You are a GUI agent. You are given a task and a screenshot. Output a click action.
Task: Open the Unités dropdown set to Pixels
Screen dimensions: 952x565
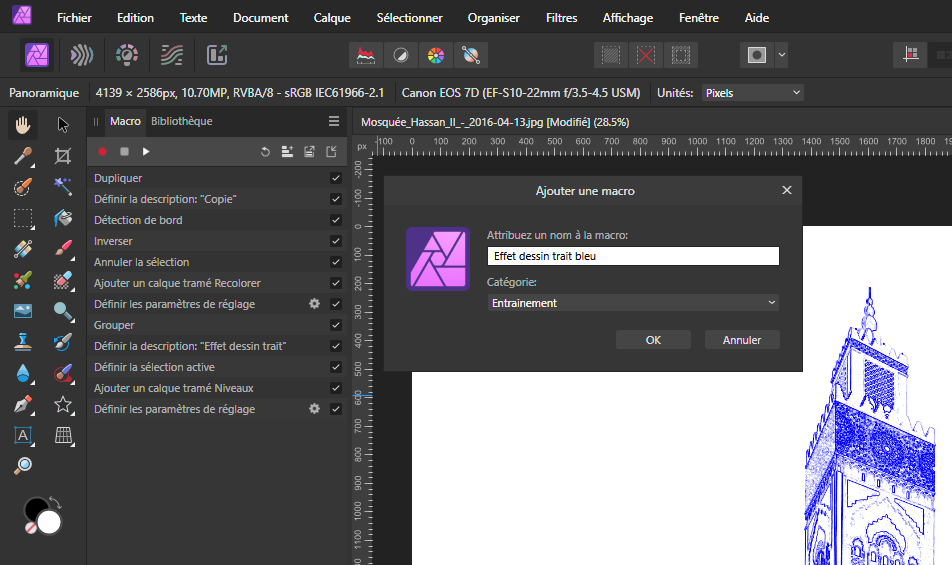click(x=752, y=93)
